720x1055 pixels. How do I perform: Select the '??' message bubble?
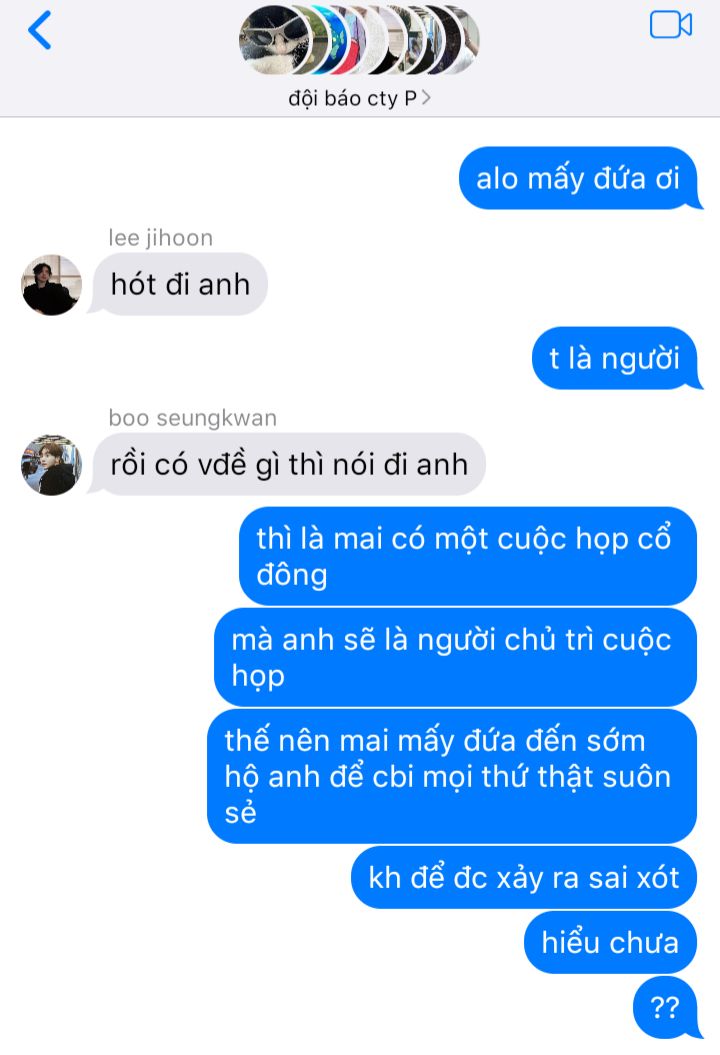[665, 1007]
